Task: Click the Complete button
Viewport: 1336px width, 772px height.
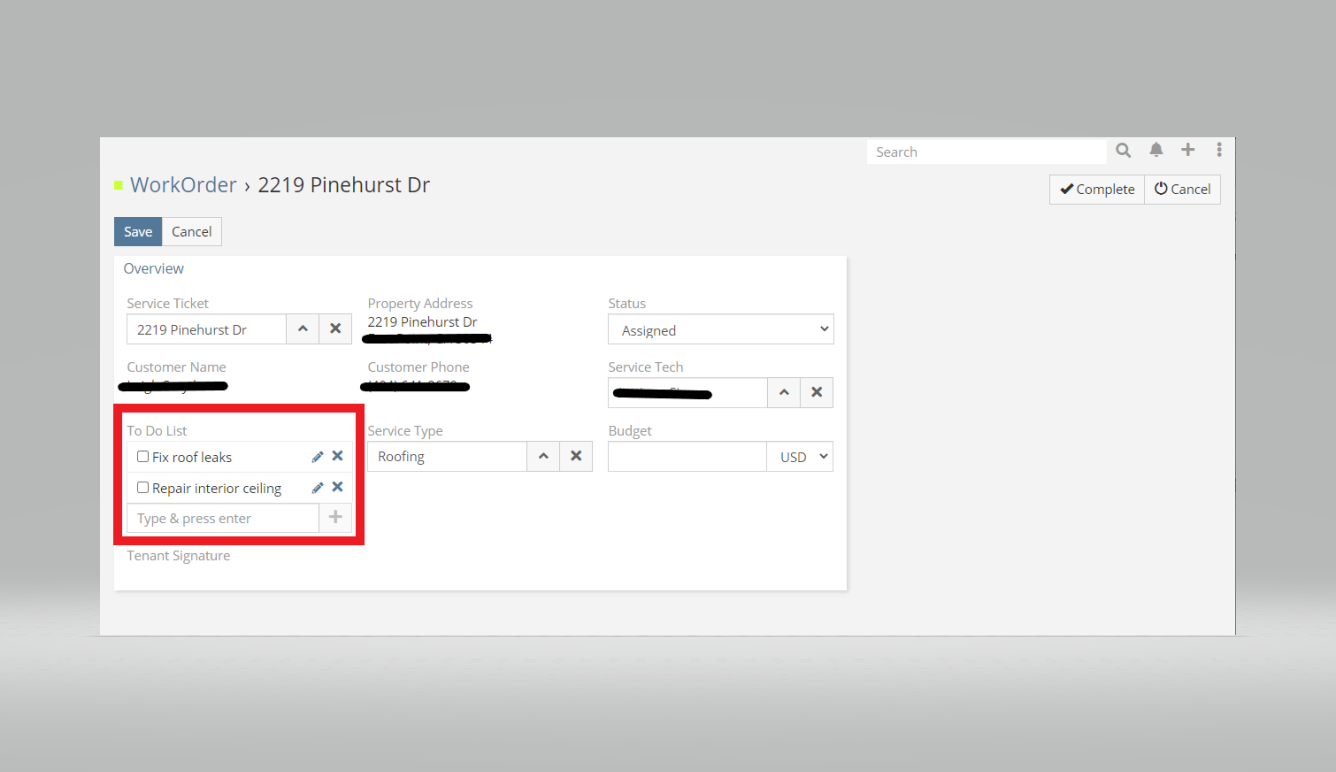Action: (x=1097, y=189)
